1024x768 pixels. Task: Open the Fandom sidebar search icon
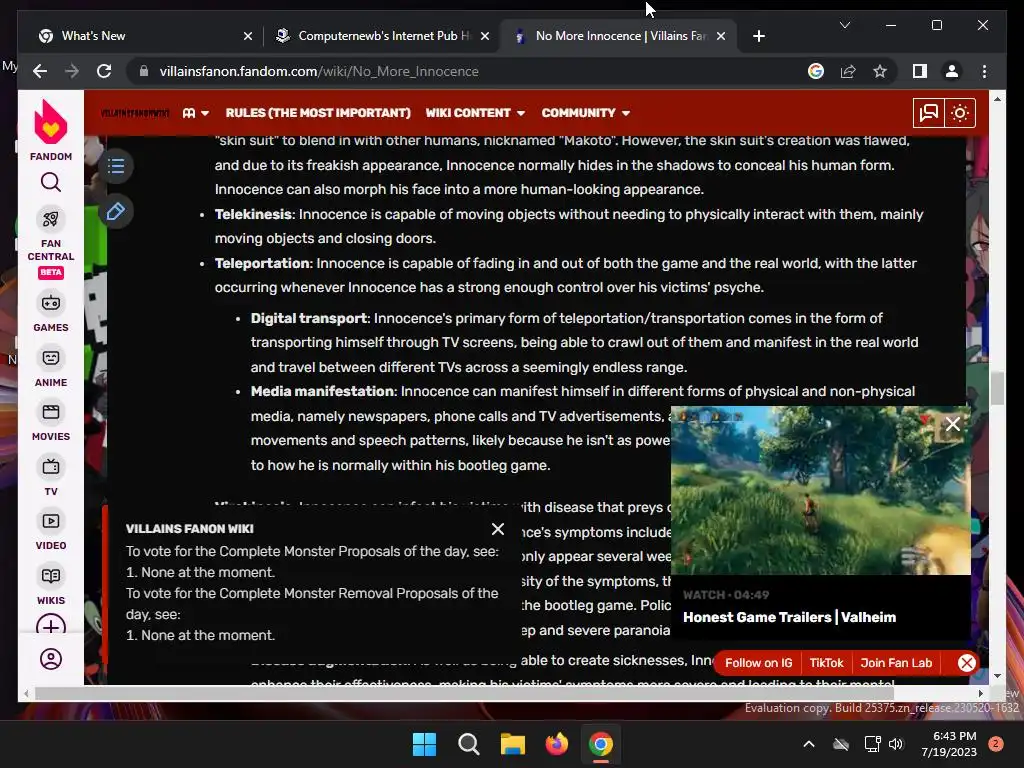pos(51,182)
